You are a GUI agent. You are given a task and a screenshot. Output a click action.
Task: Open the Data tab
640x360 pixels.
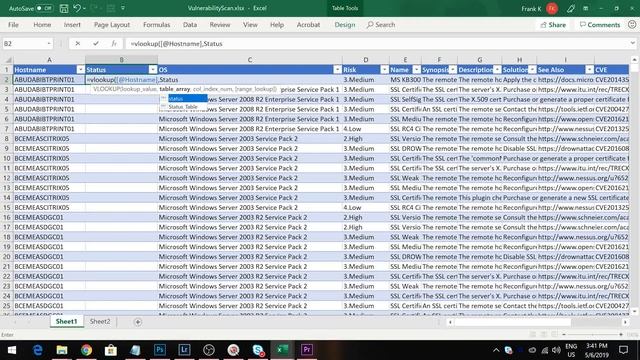tap(190, 24)
